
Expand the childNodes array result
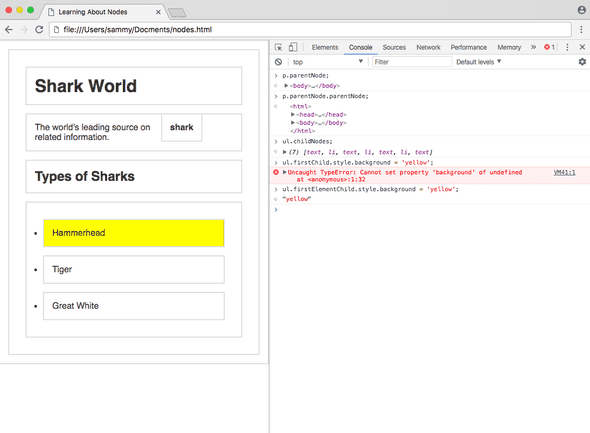coord(285,152)
